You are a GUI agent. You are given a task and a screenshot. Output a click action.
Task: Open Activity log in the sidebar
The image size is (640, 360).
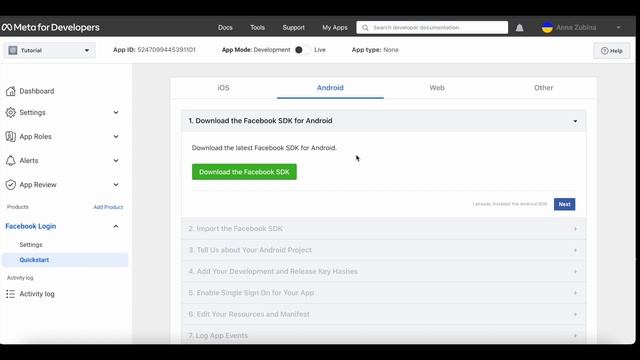[x=37, y=294]
